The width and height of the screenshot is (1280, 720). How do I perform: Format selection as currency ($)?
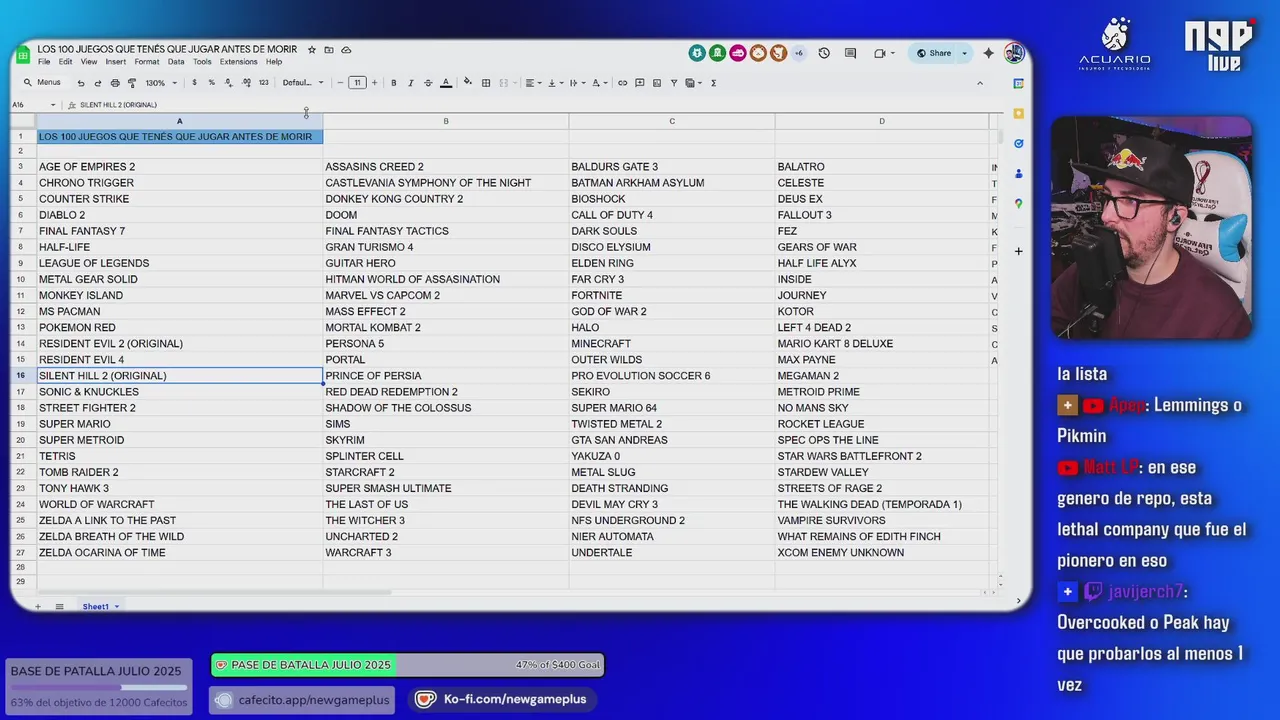point(194,83)
